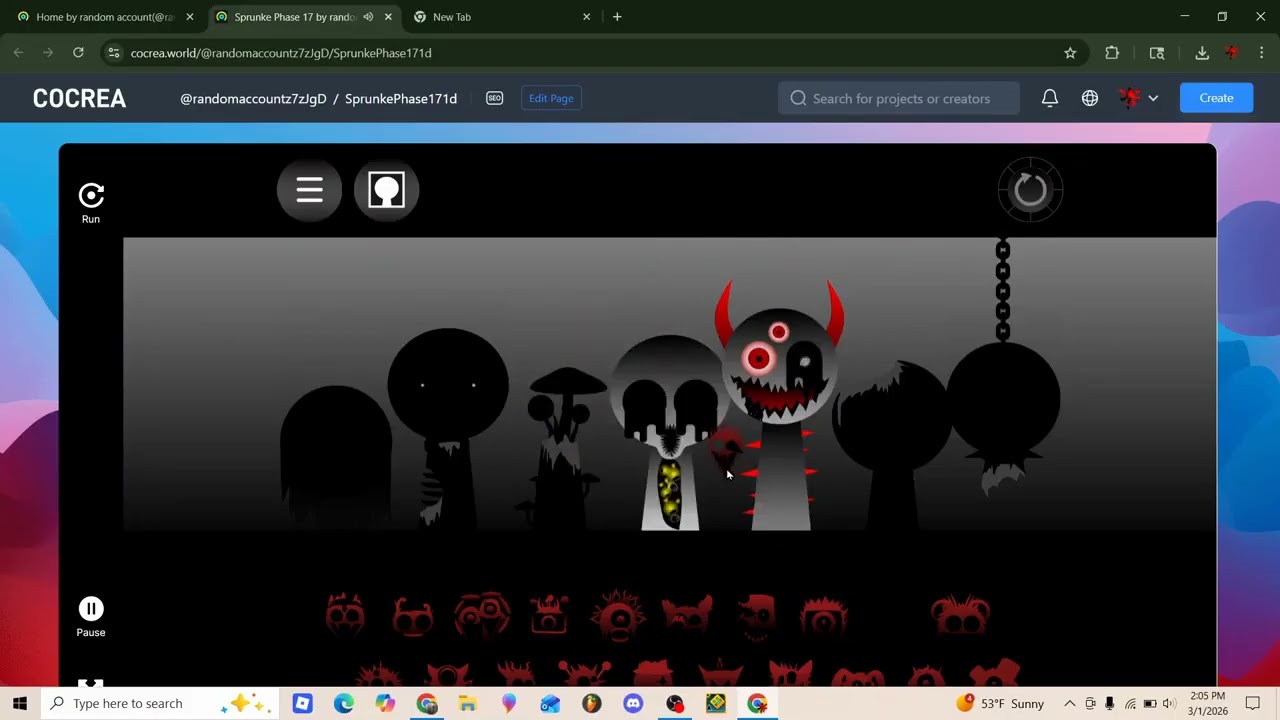Open the browser downloads panel
The width and height of the screenshot is (1280, 720).
[1202, 53]
